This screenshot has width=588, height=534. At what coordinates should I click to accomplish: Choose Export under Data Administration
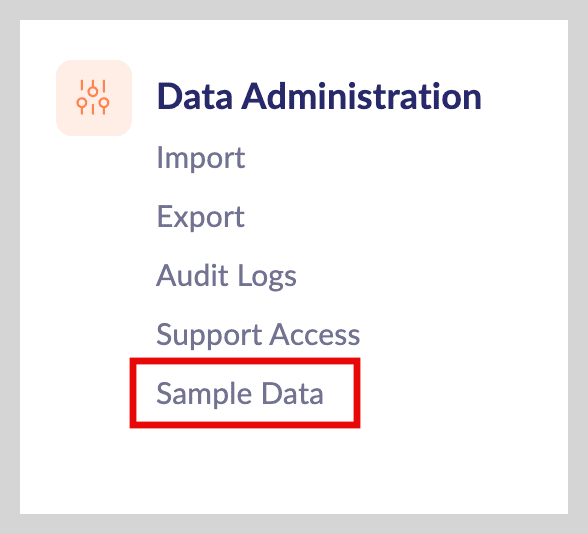[201, 217]
